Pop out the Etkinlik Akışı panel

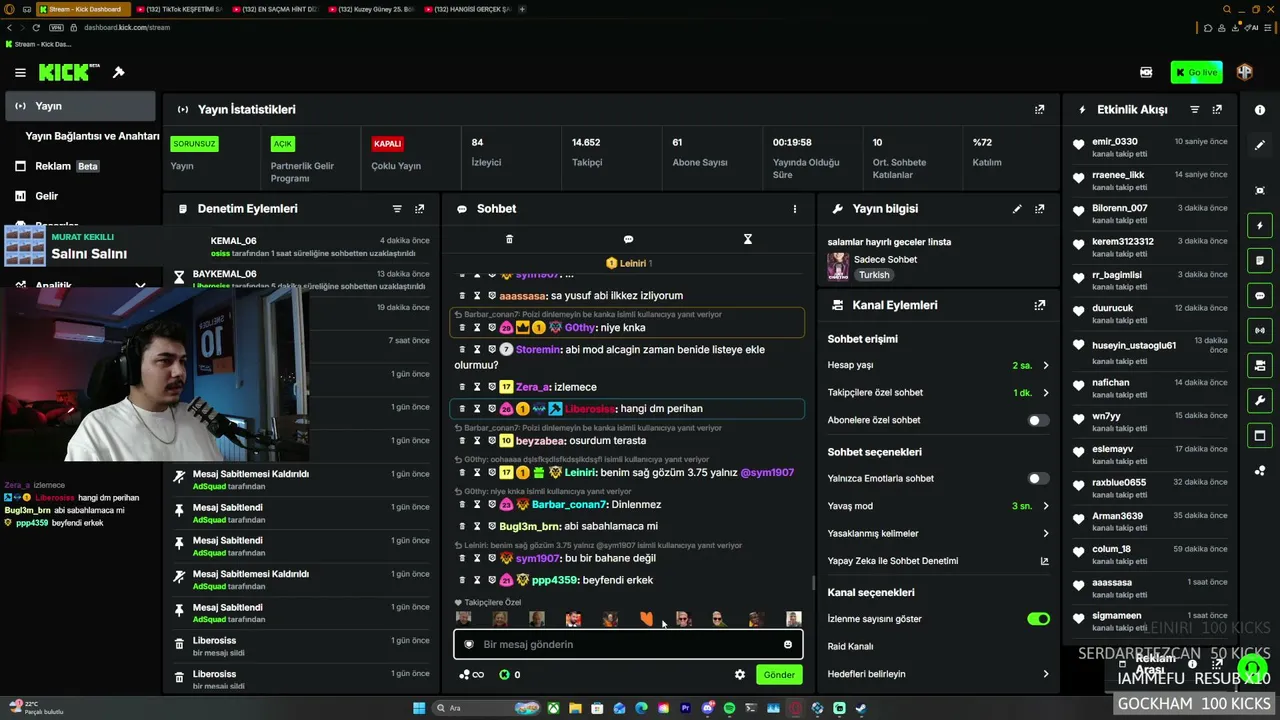(x=1217, y=109)
